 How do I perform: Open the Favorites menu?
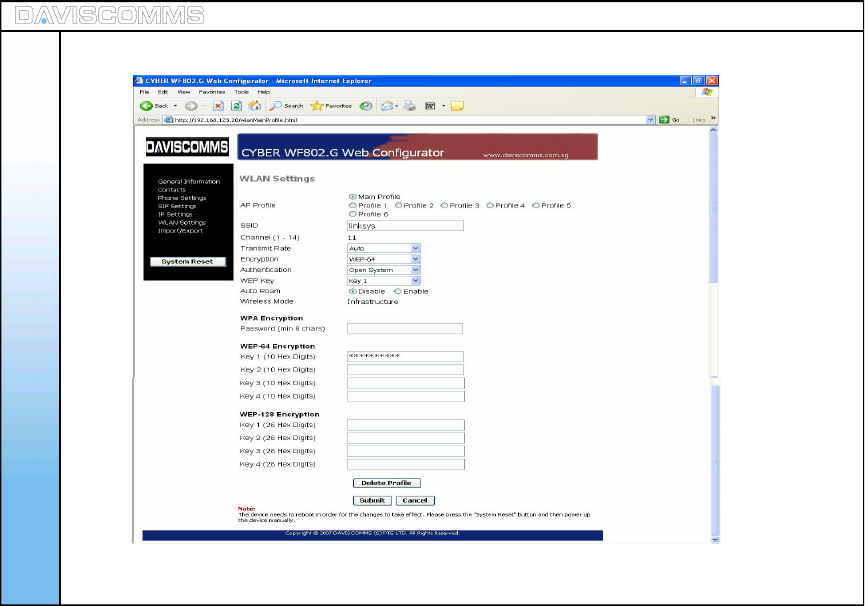coord(212,92)
